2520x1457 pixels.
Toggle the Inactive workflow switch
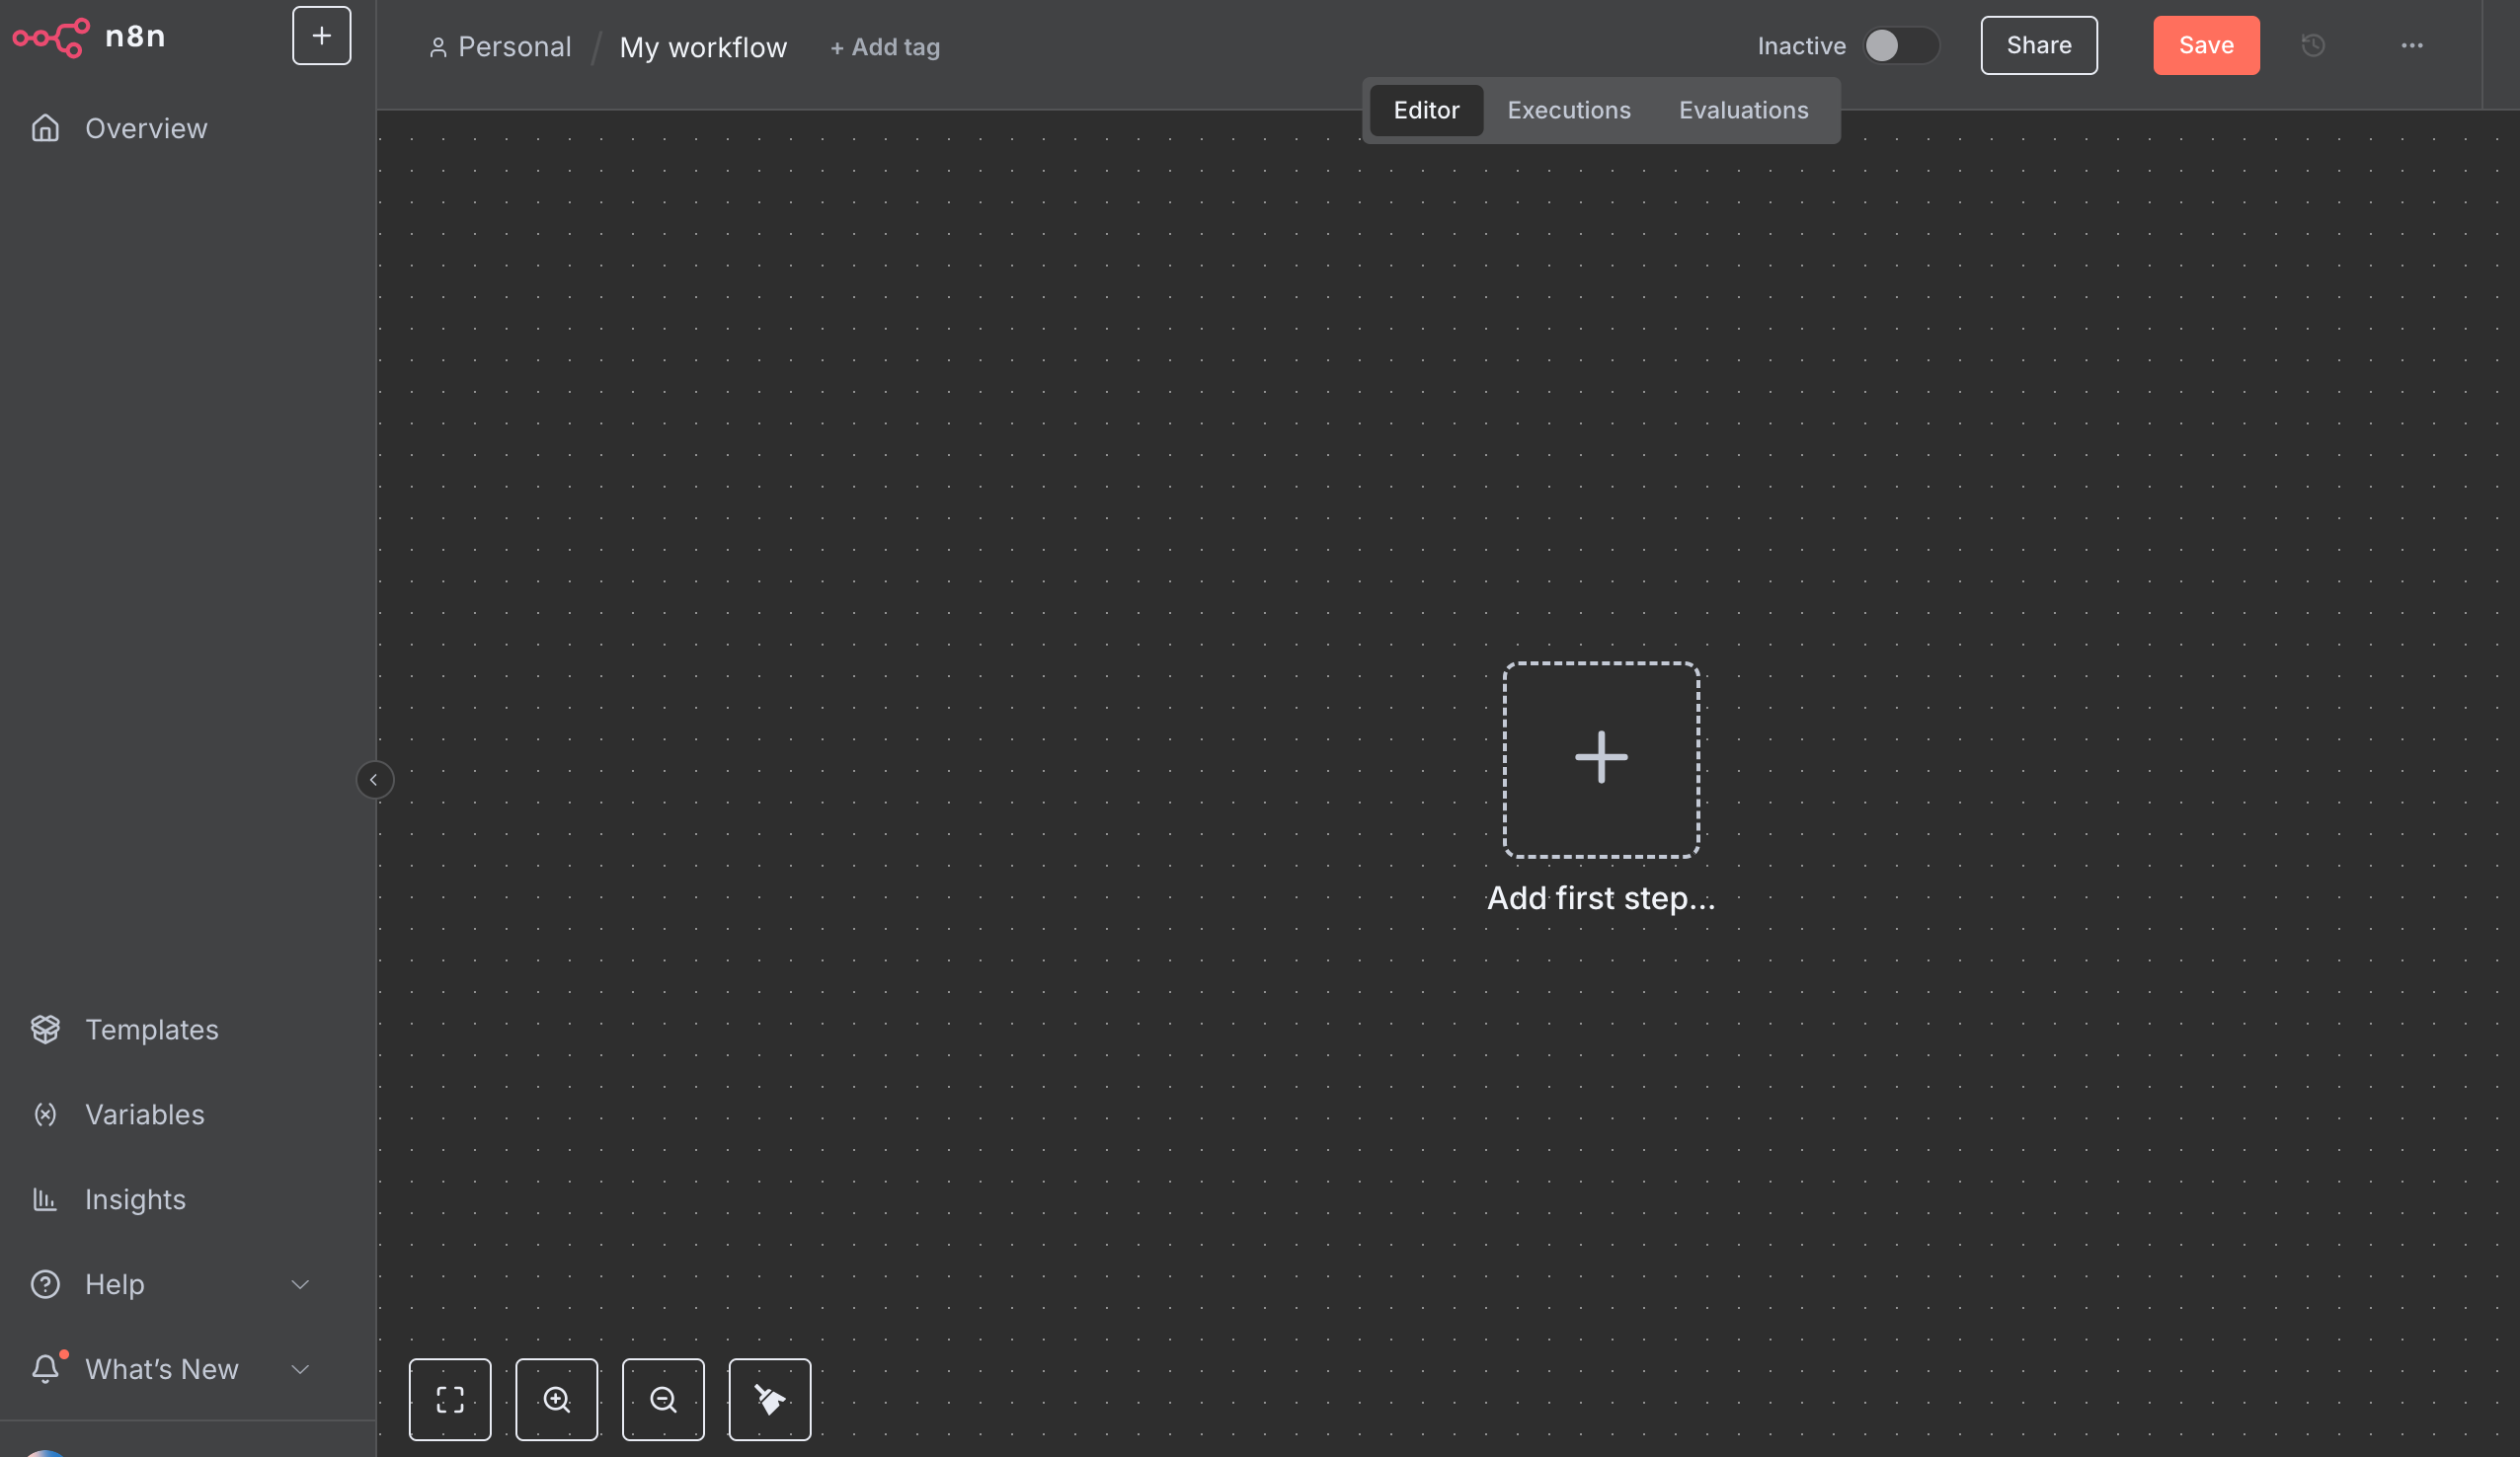(1900, 45)
